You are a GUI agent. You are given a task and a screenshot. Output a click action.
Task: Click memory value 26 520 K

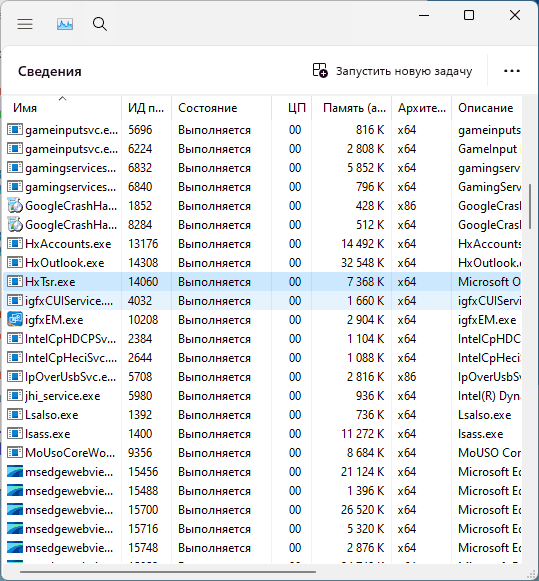(x=363, y=510)
